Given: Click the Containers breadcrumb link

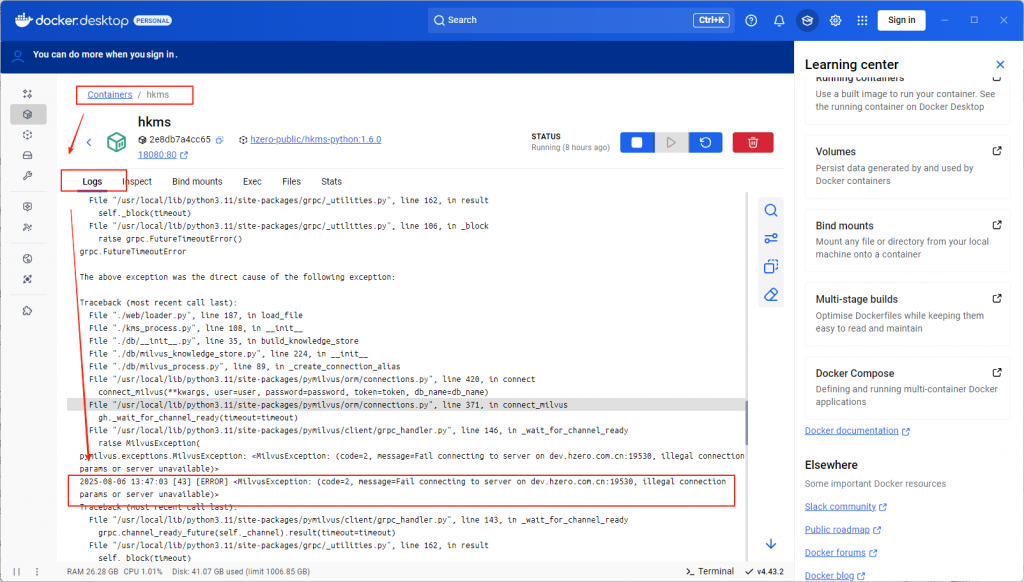Looking at the screenshot, I should point(110,95).
